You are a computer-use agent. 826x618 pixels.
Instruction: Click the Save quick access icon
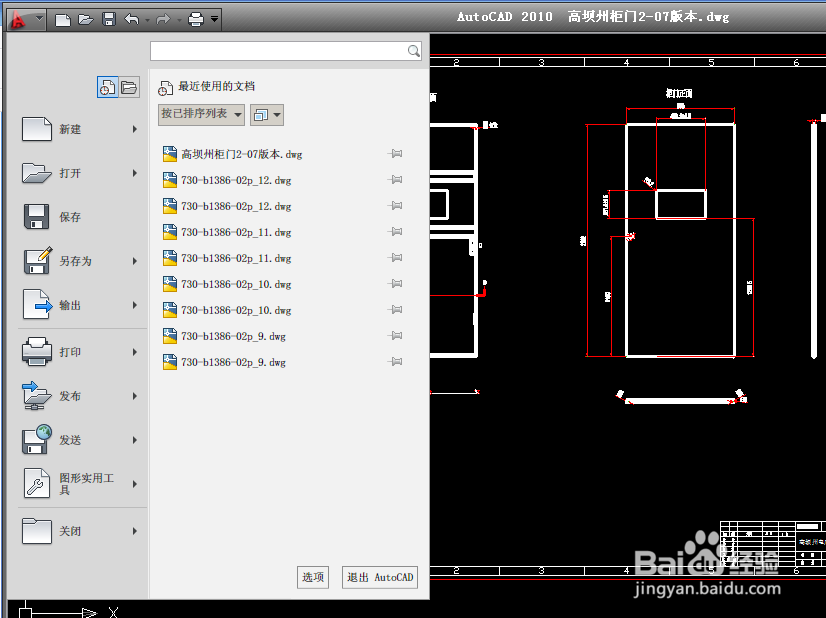[x=109, y=20]
